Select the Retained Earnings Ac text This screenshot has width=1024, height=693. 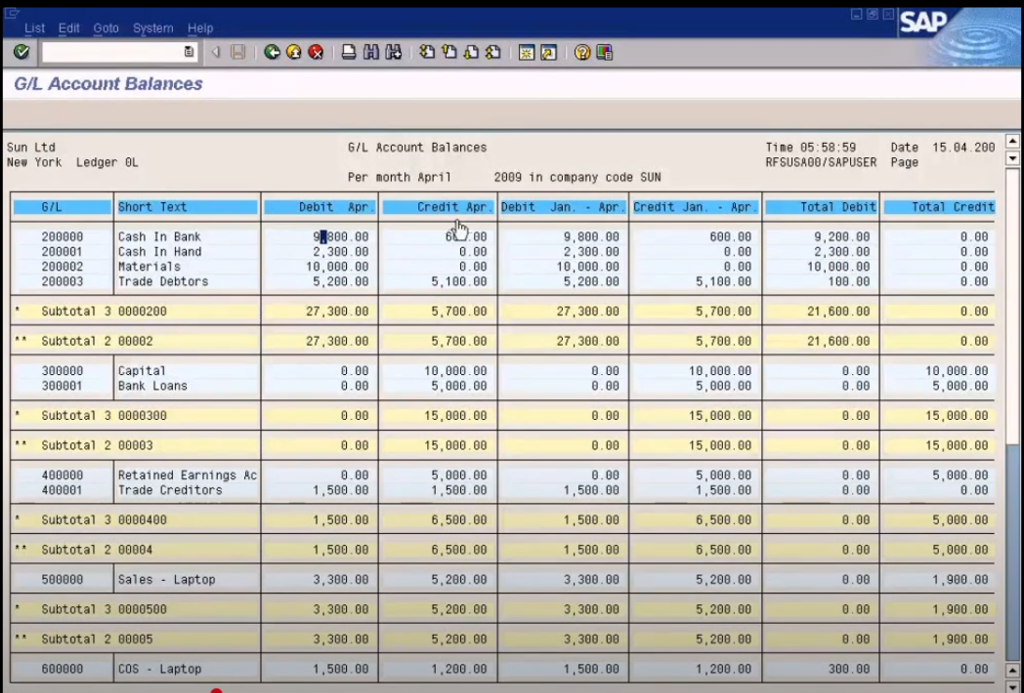click(187, 475)
